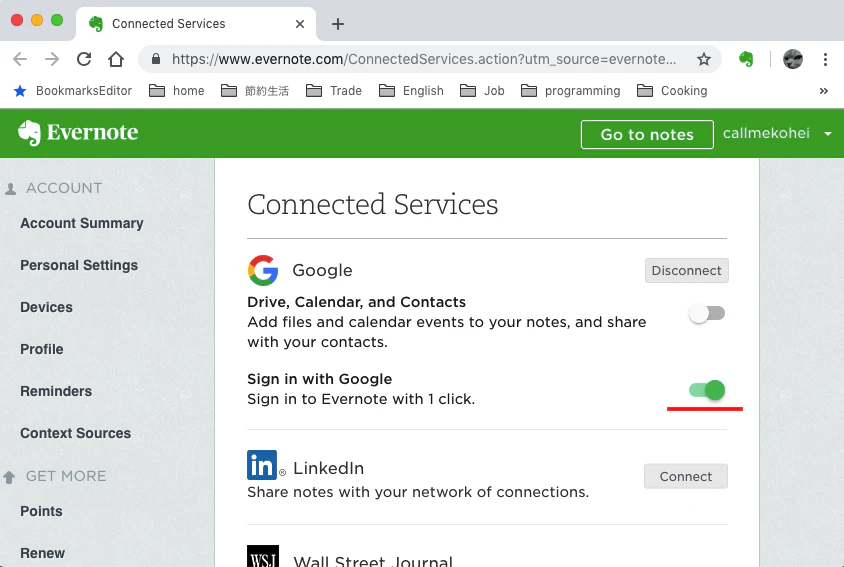The width and height of the screenshot is (844, 567).
Task: Open Context Sources in the sidebar
Action: pos(75,433)
